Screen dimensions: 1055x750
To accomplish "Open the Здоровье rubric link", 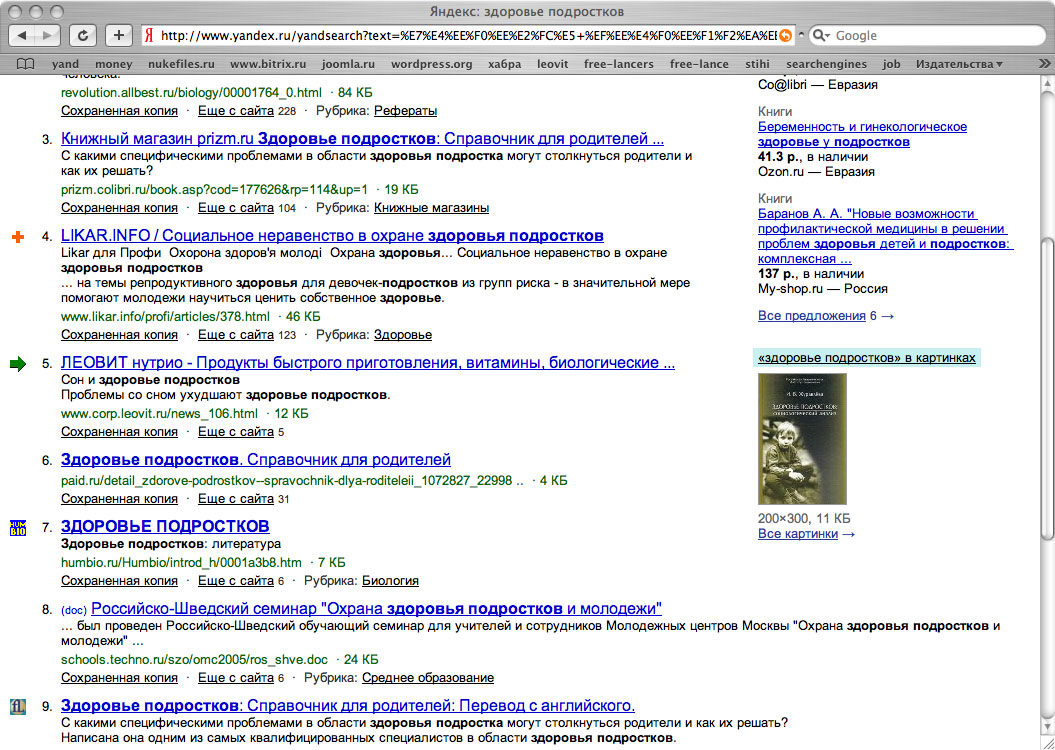I will click(x=403, y=334).
